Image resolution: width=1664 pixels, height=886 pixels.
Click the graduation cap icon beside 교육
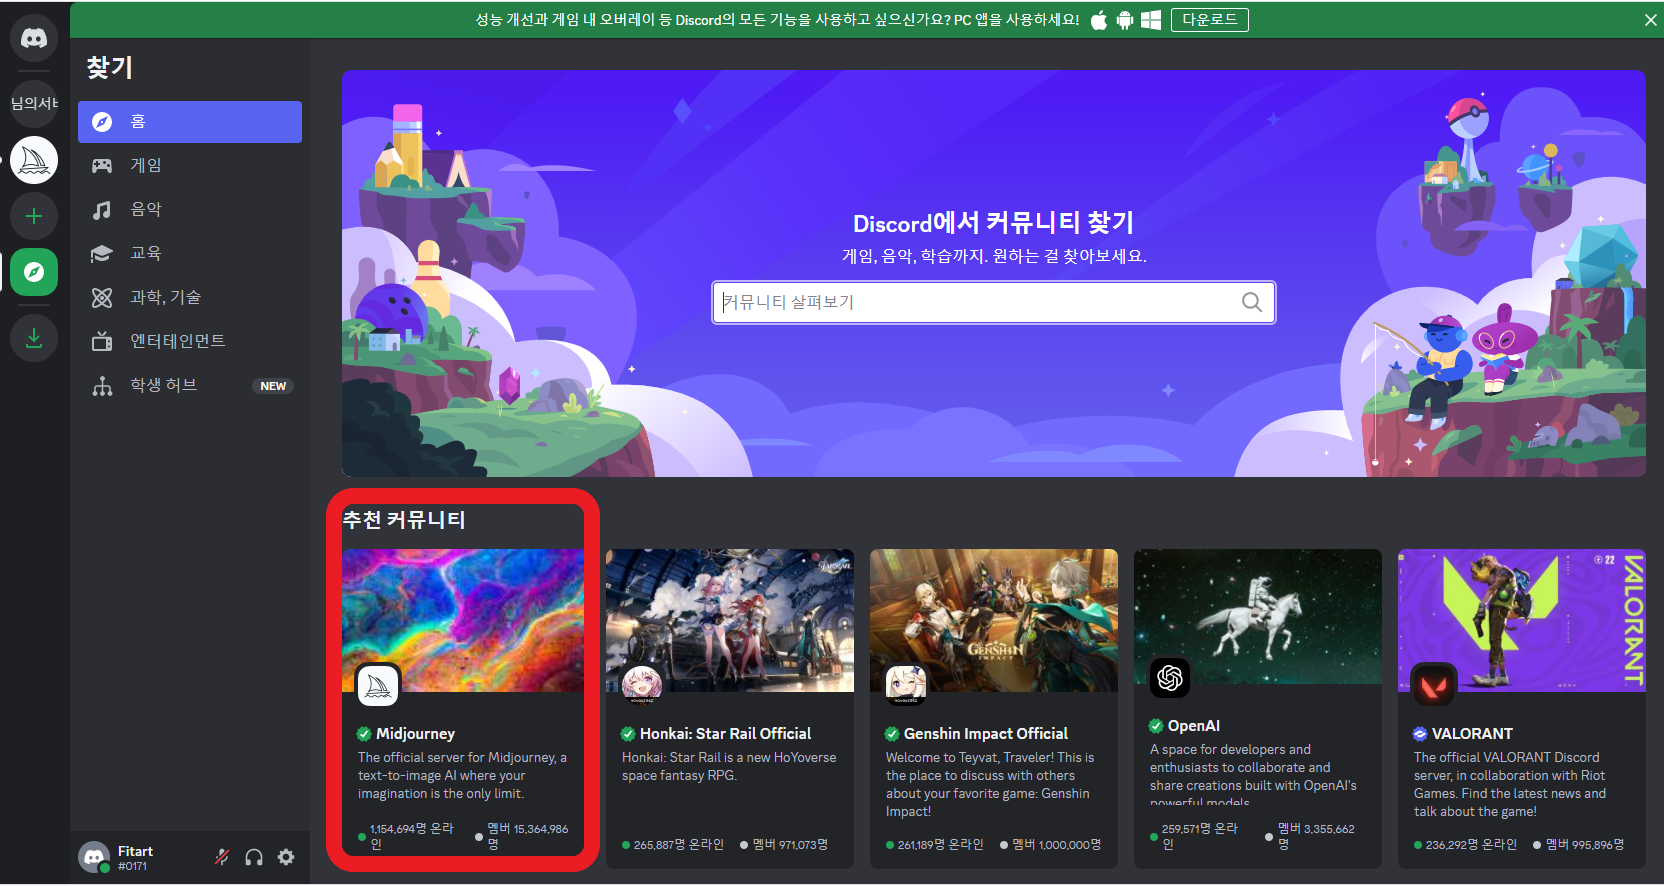click(x=102, y=254)
